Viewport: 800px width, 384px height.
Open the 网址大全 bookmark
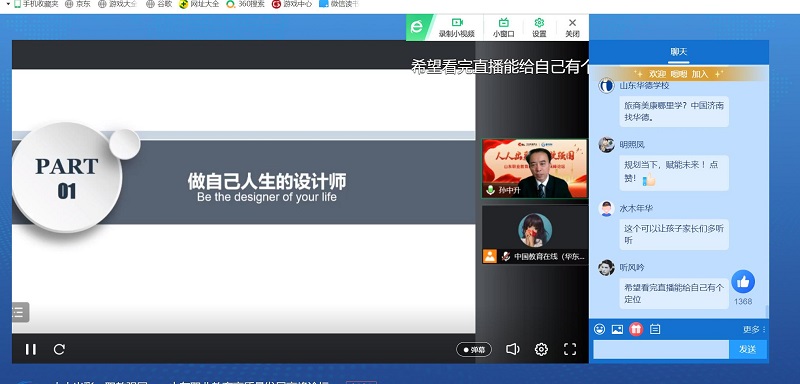199,4
